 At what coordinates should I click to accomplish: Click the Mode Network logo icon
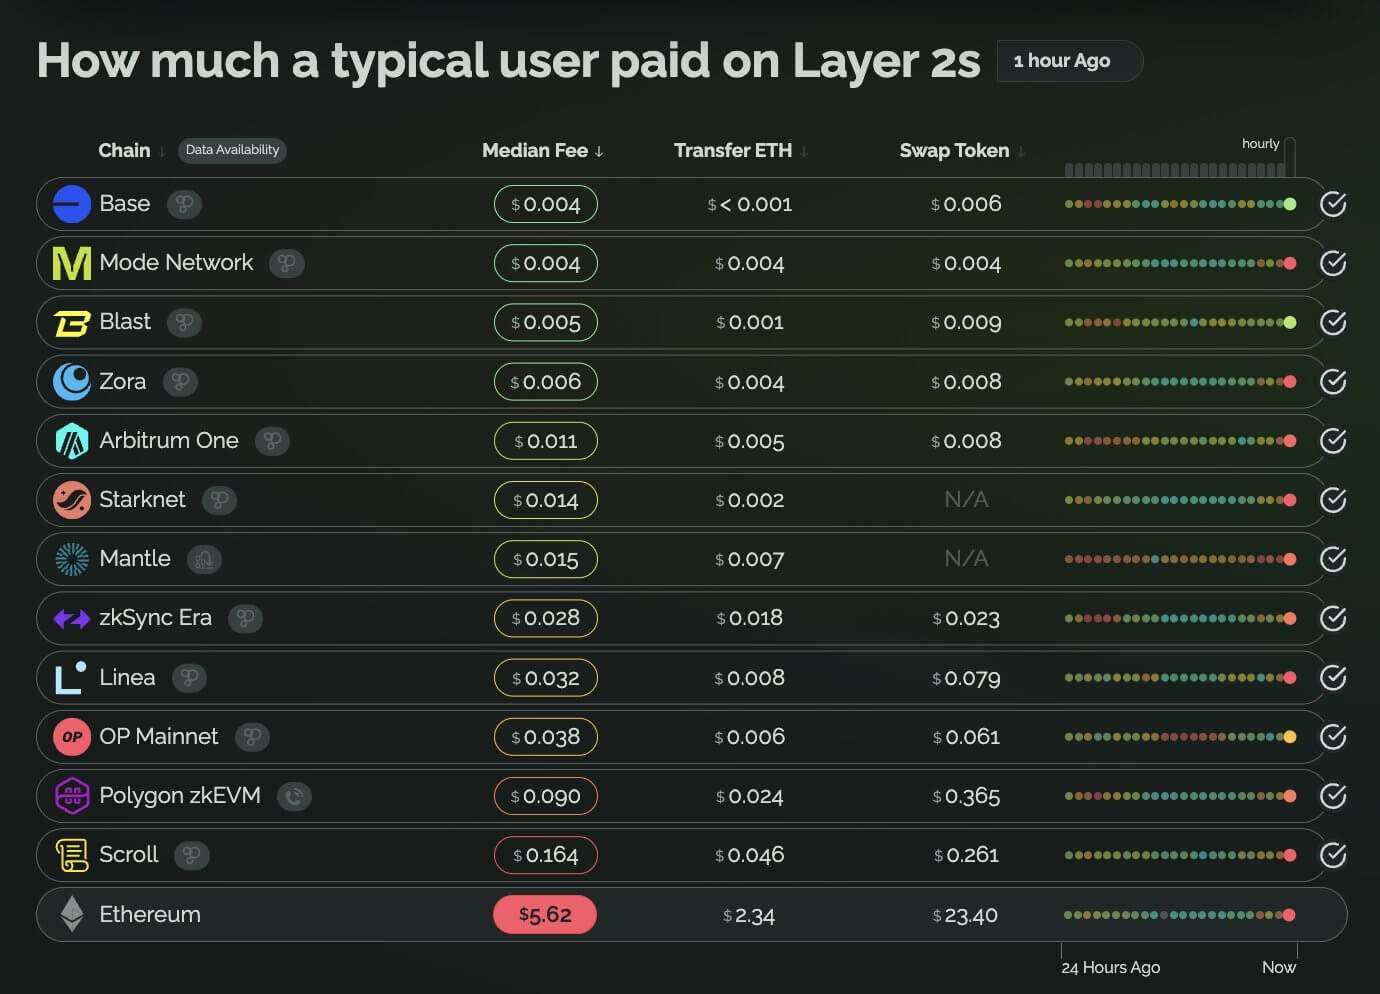72,263
